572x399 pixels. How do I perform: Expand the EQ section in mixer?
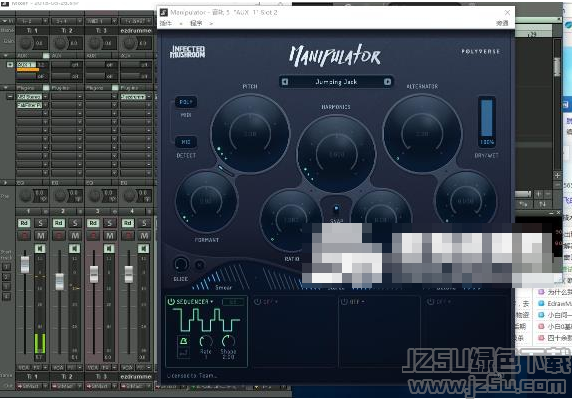(x=5, y=182)
